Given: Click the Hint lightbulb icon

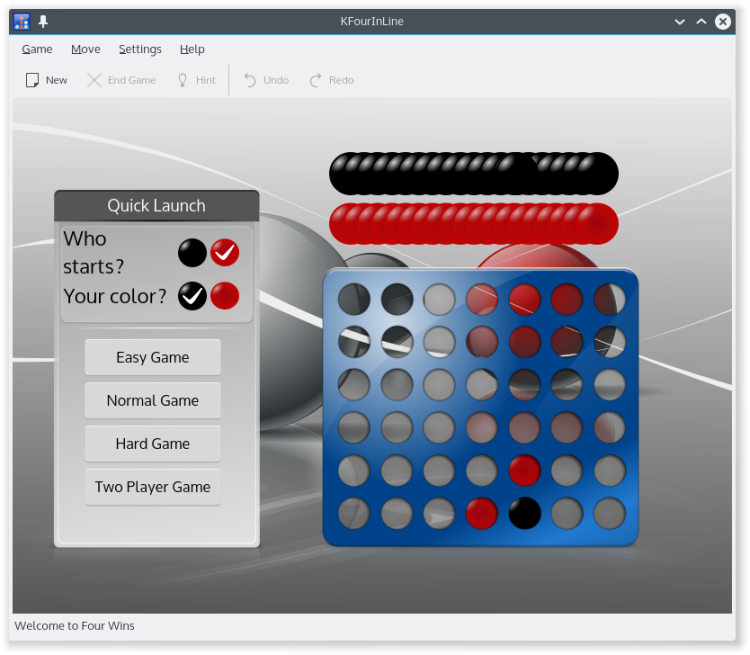Looking at the screenshot, I should coord(182,80).
